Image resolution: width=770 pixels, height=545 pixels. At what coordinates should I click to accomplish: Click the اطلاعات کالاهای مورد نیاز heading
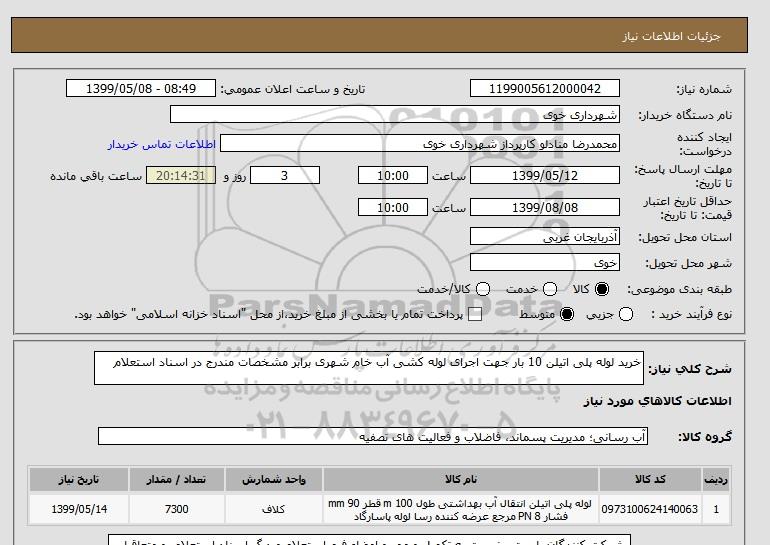(657, 401)
